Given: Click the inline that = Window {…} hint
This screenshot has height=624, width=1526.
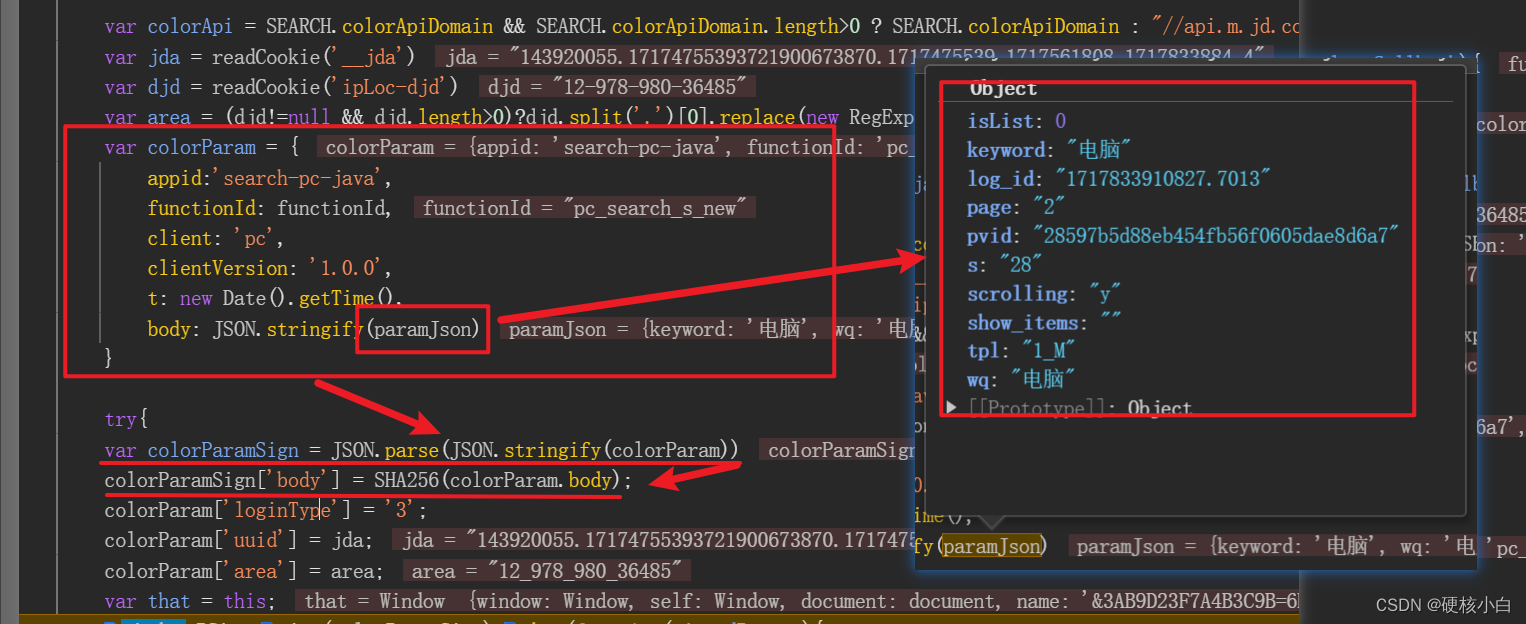Looking at the screenshot, I should (x=795, y=601).
